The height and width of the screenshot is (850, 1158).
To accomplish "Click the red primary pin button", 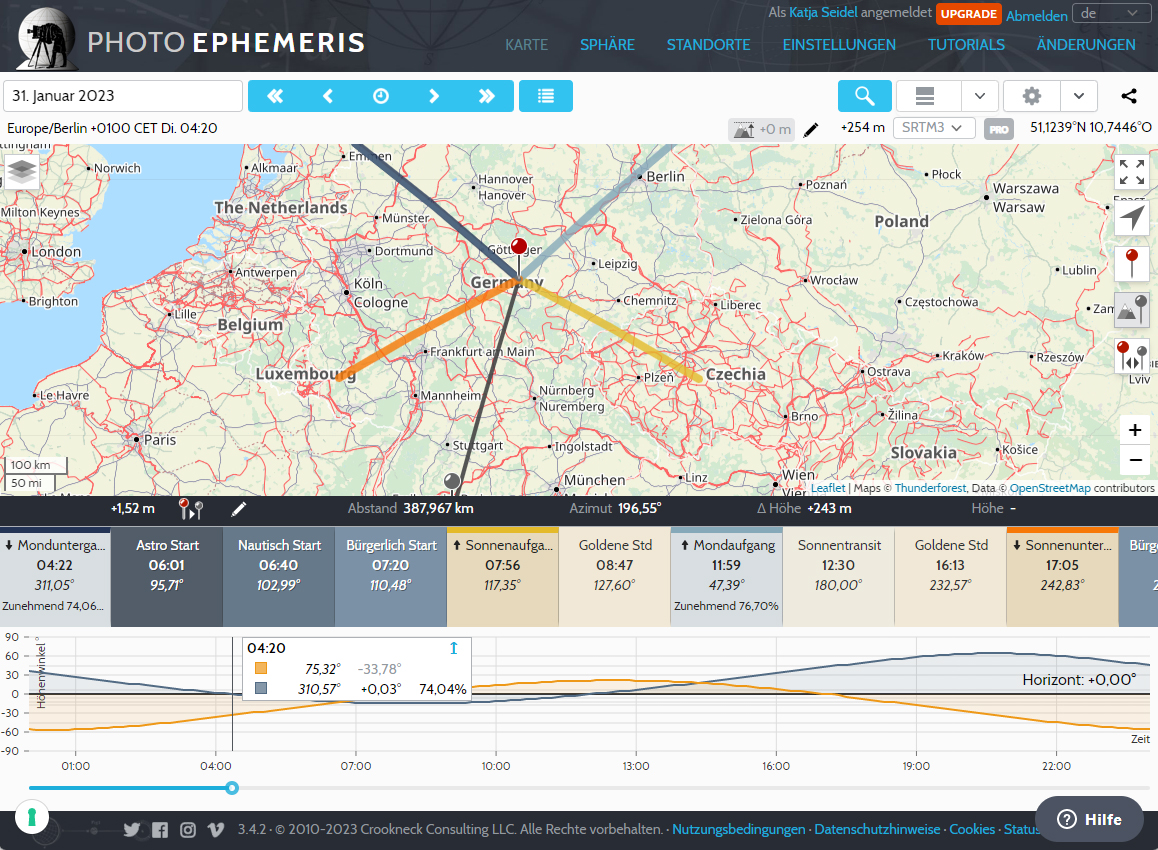I will (x=1132, y=265).
